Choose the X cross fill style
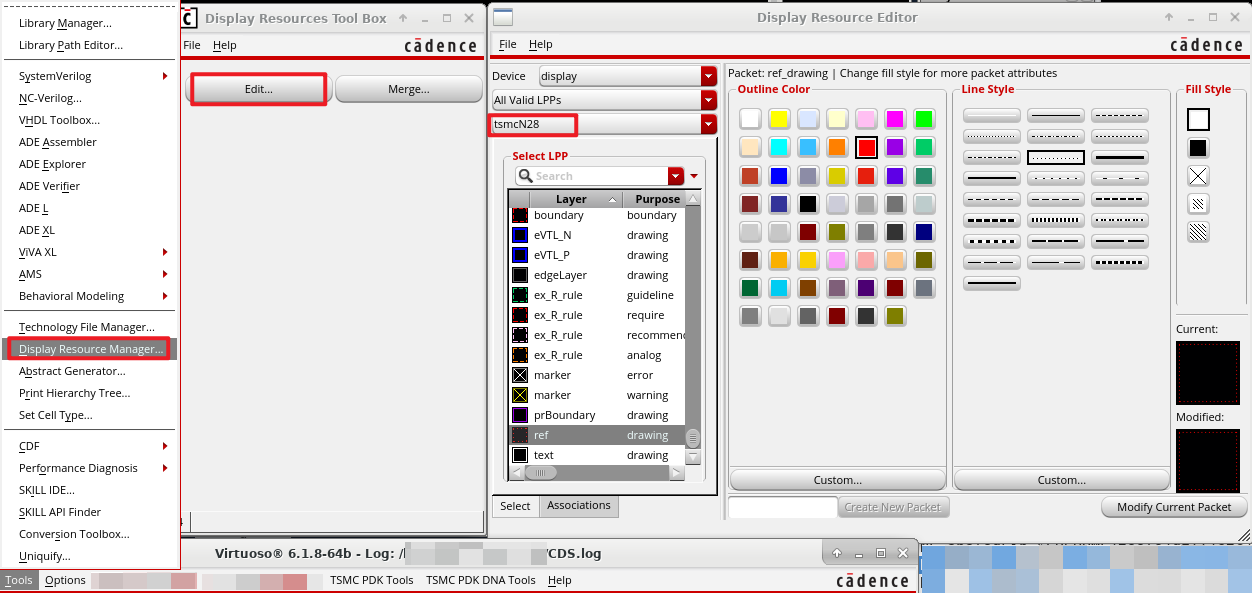The width and height of the screenshot is (1252, 593). [1198, 176]
